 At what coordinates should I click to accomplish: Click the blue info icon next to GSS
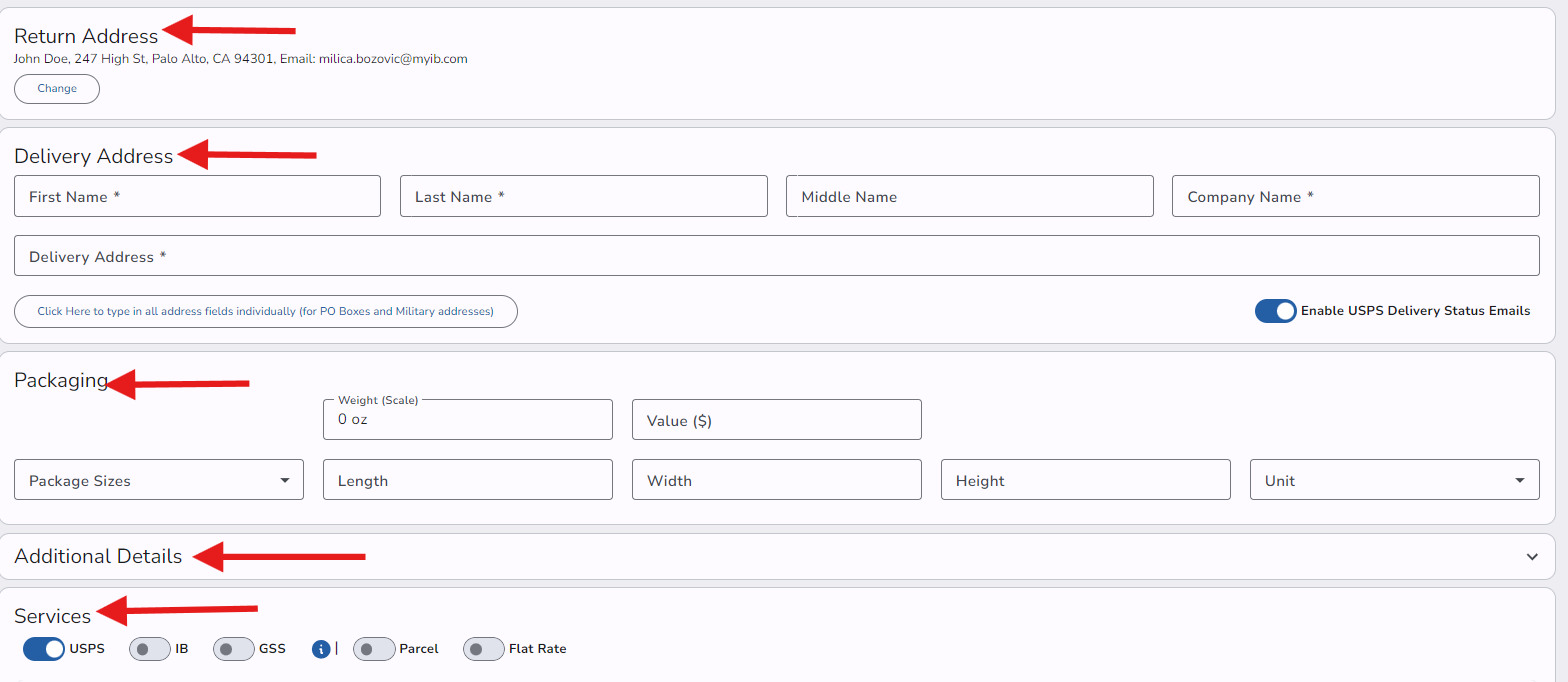(x=321, y=649)
